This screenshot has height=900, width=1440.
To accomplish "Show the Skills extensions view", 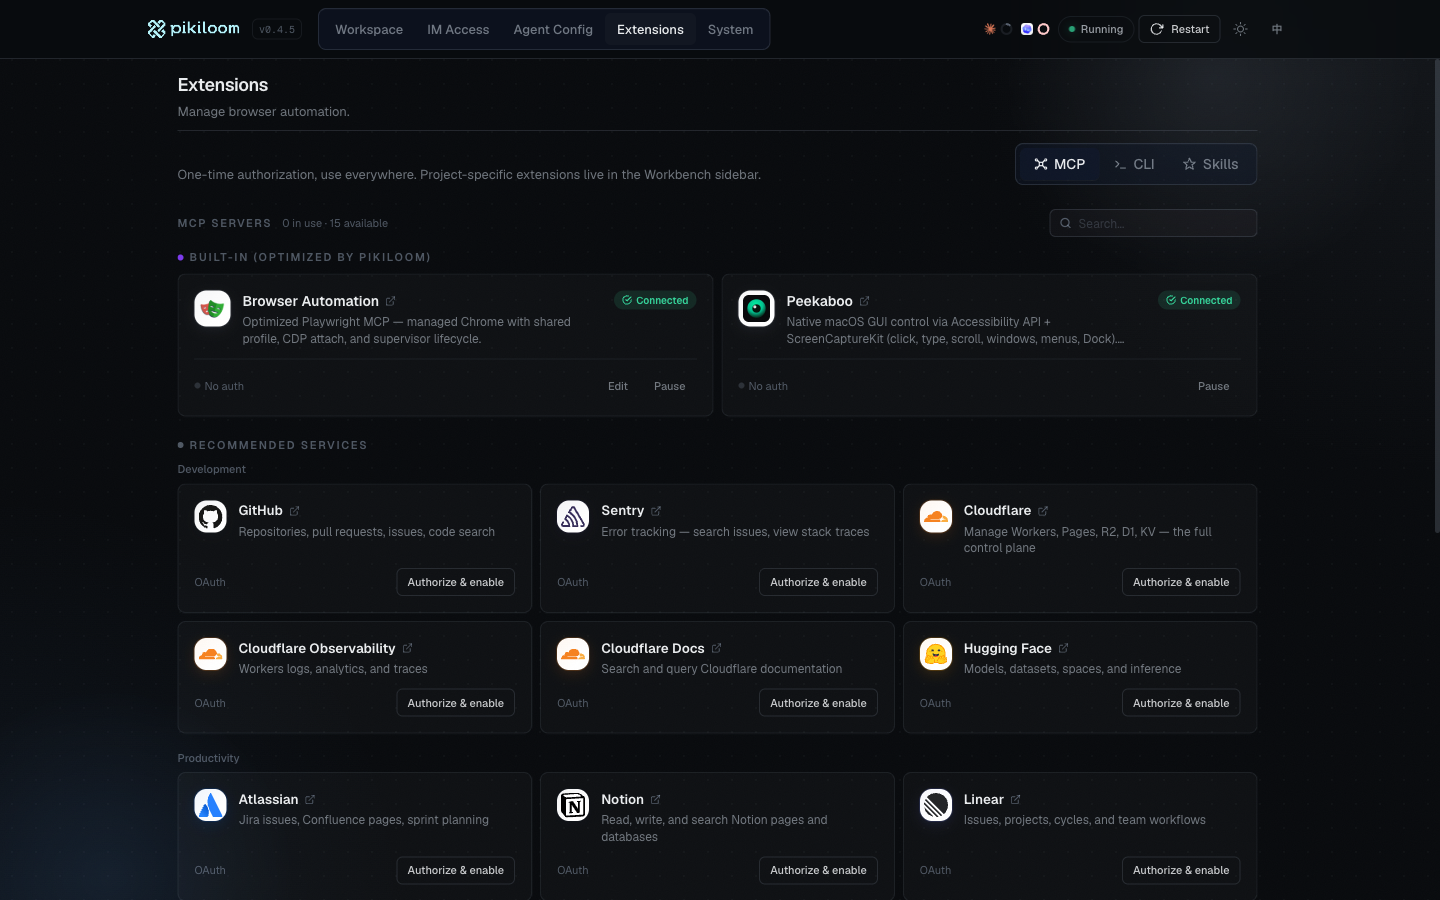I will pyautogui.click(x=1210, y=164).
